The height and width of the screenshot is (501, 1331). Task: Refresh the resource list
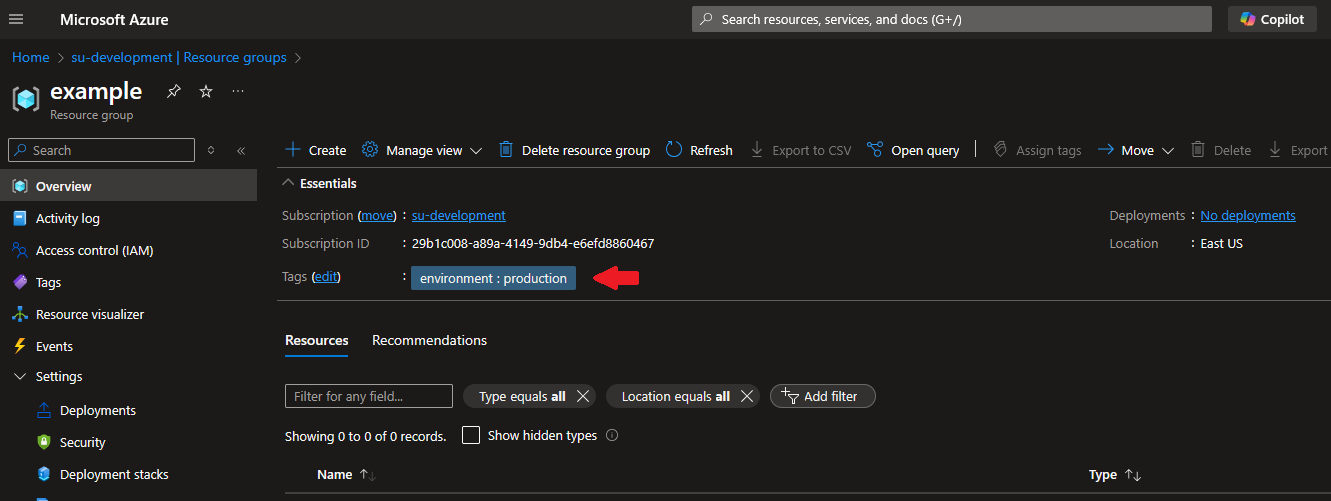[x=699, y=150]
